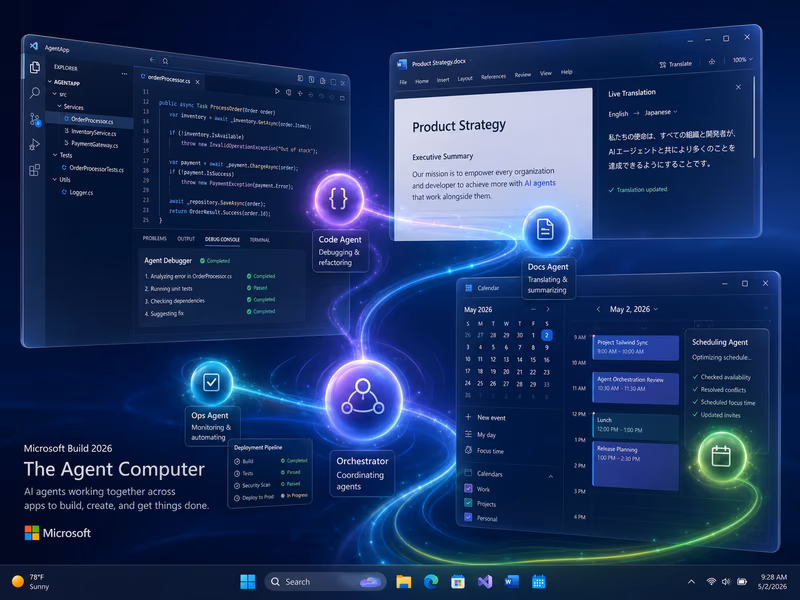Open Focus time in the Calendar sidebar
This screenshot has width=800, height=600.
tap(484, 451)
